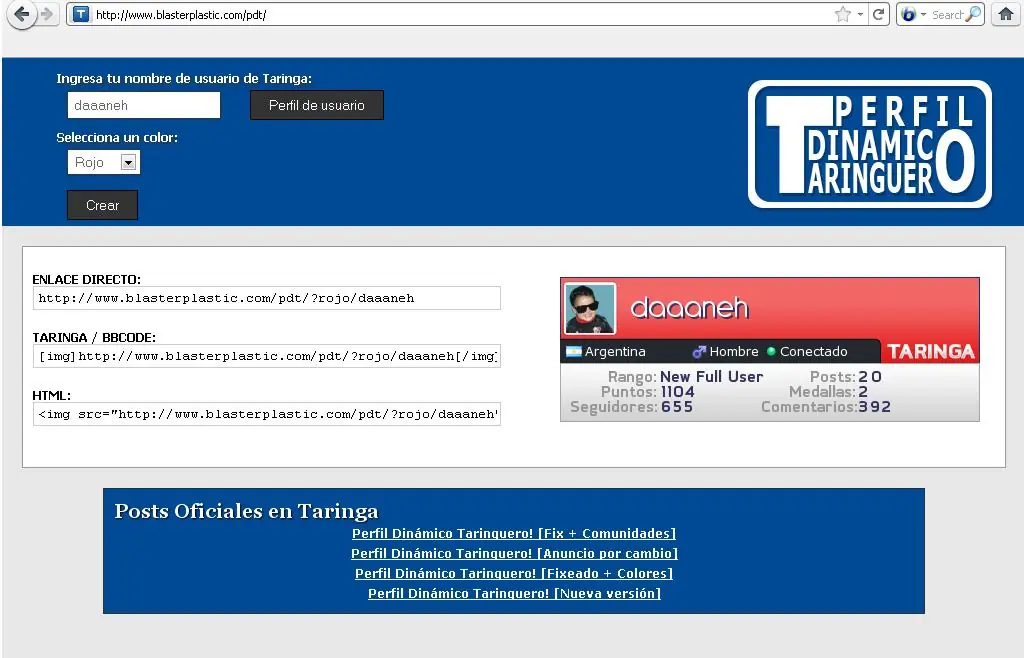
Task: Click the Perfil de usuario button
Action: 317,105
